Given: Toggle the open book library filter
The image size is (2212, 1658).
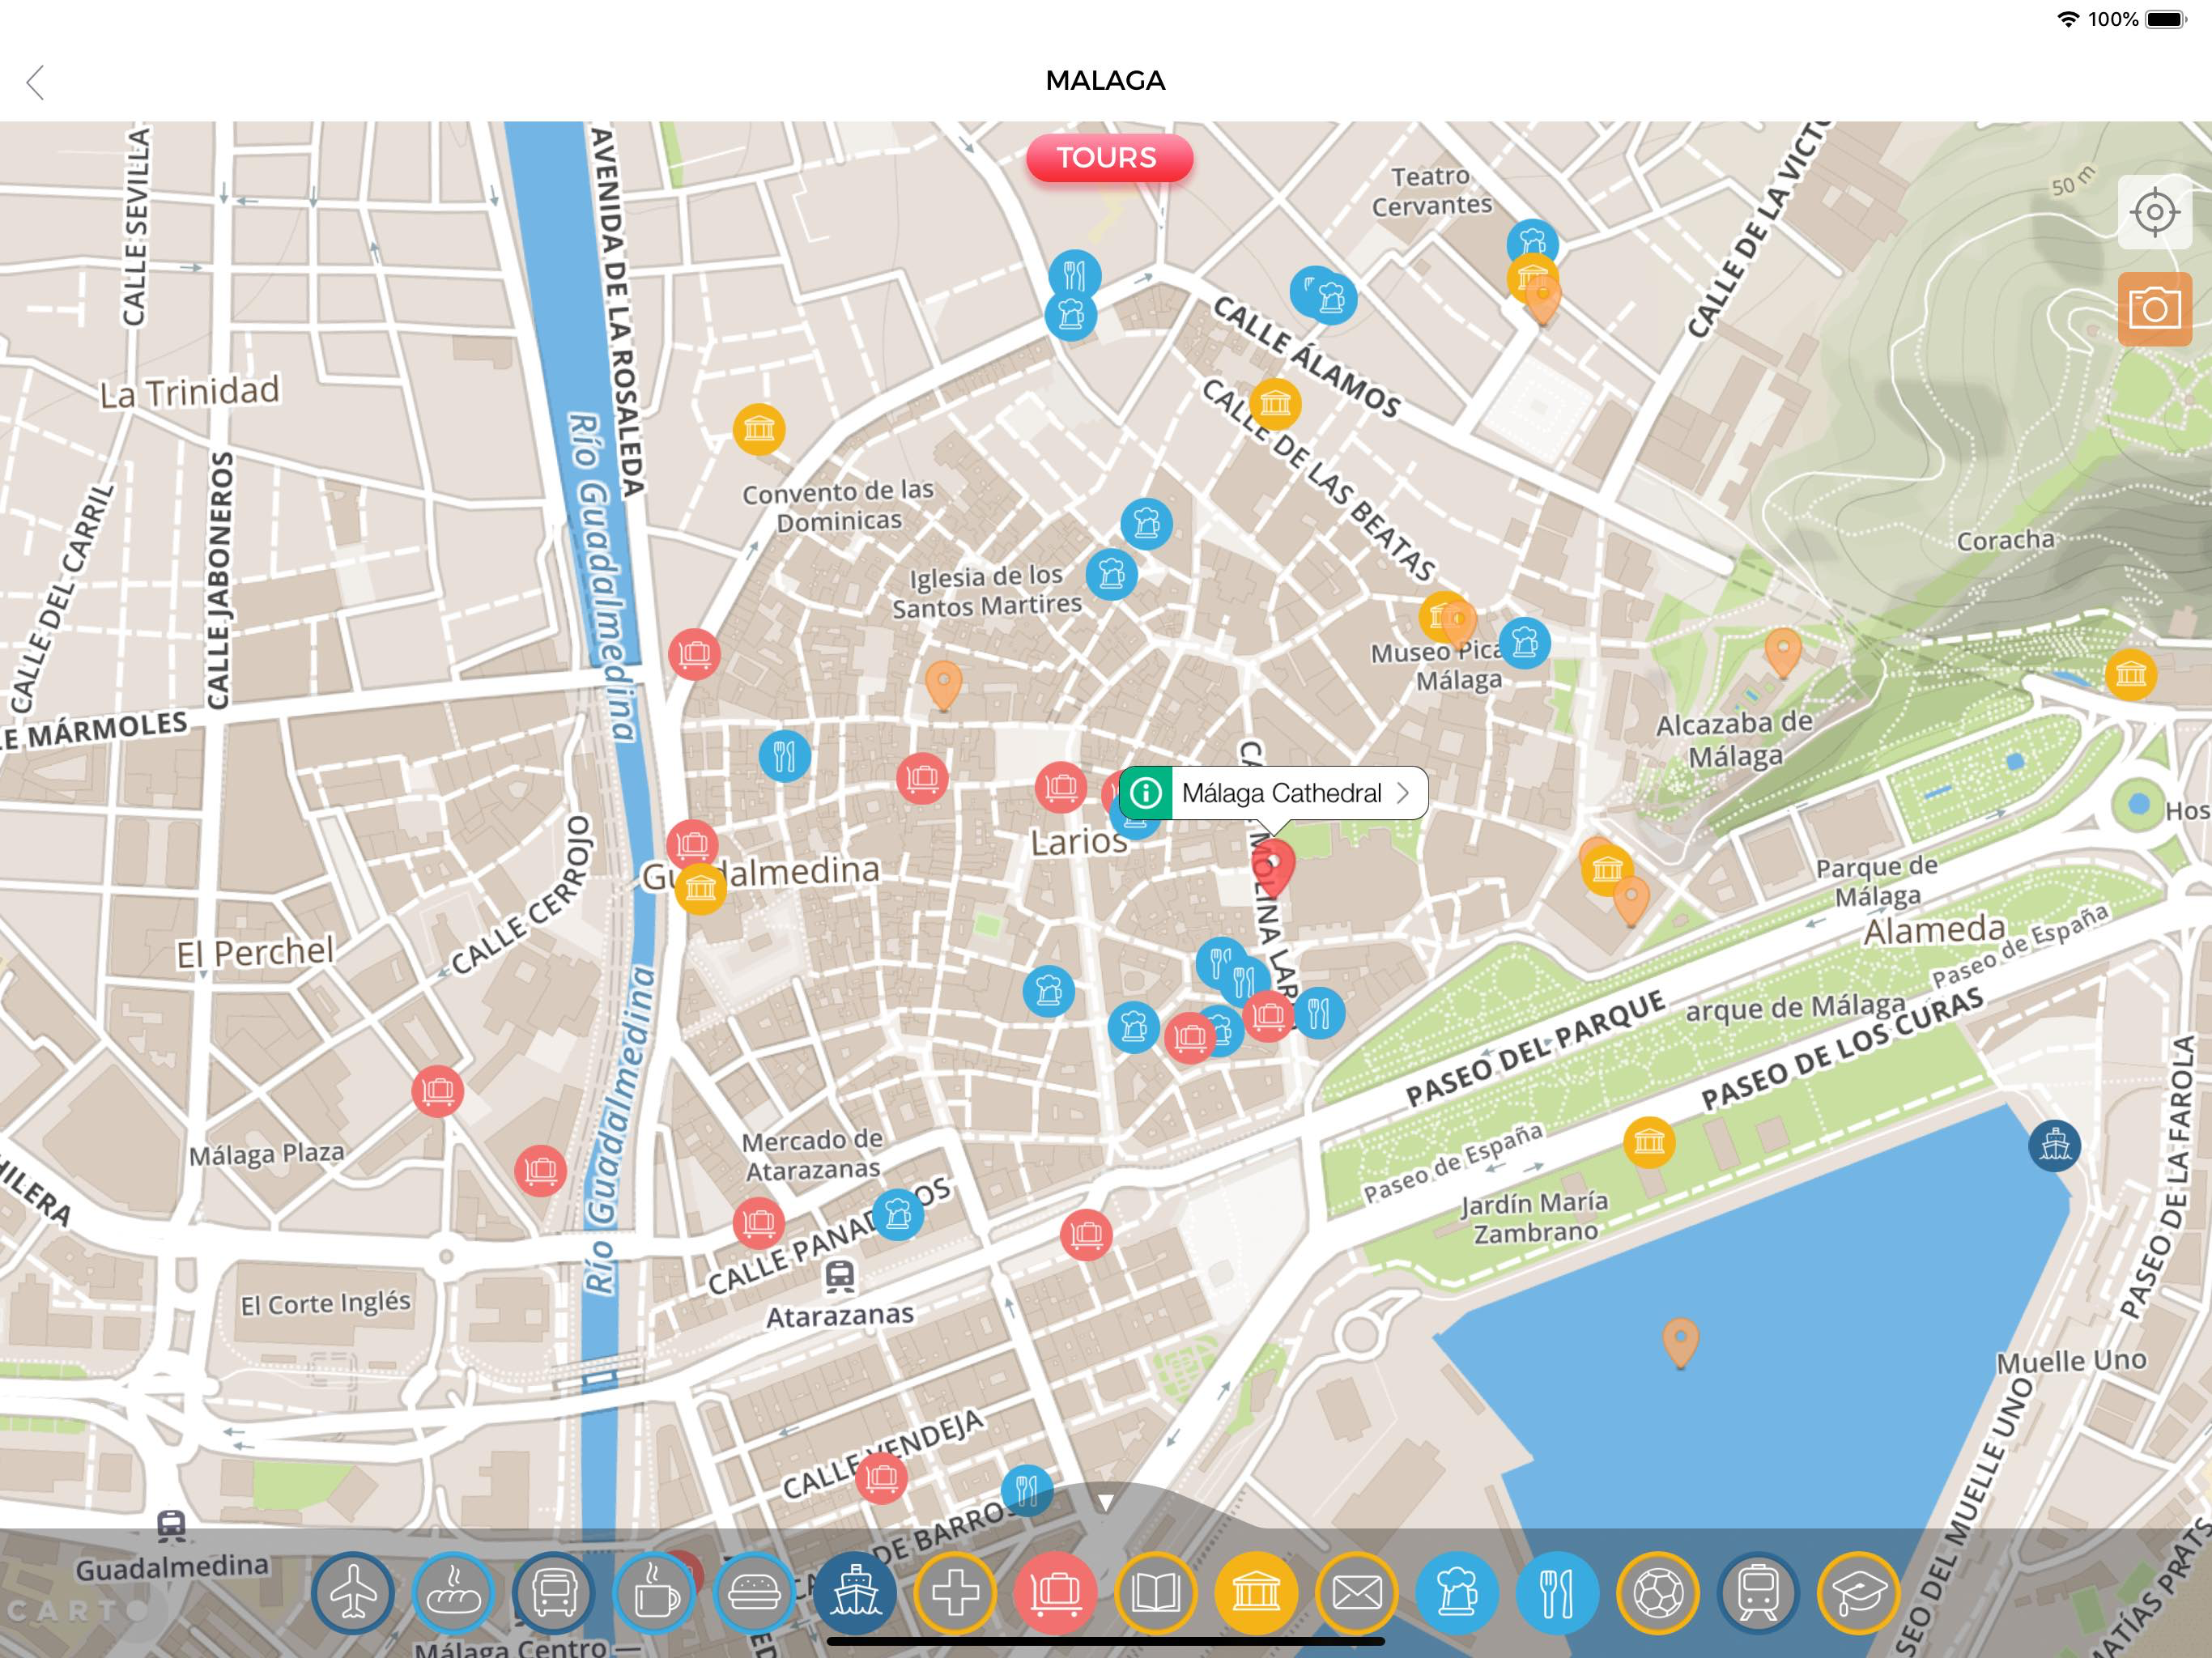Looking at the screenshot, I should pos(1156,1592).
